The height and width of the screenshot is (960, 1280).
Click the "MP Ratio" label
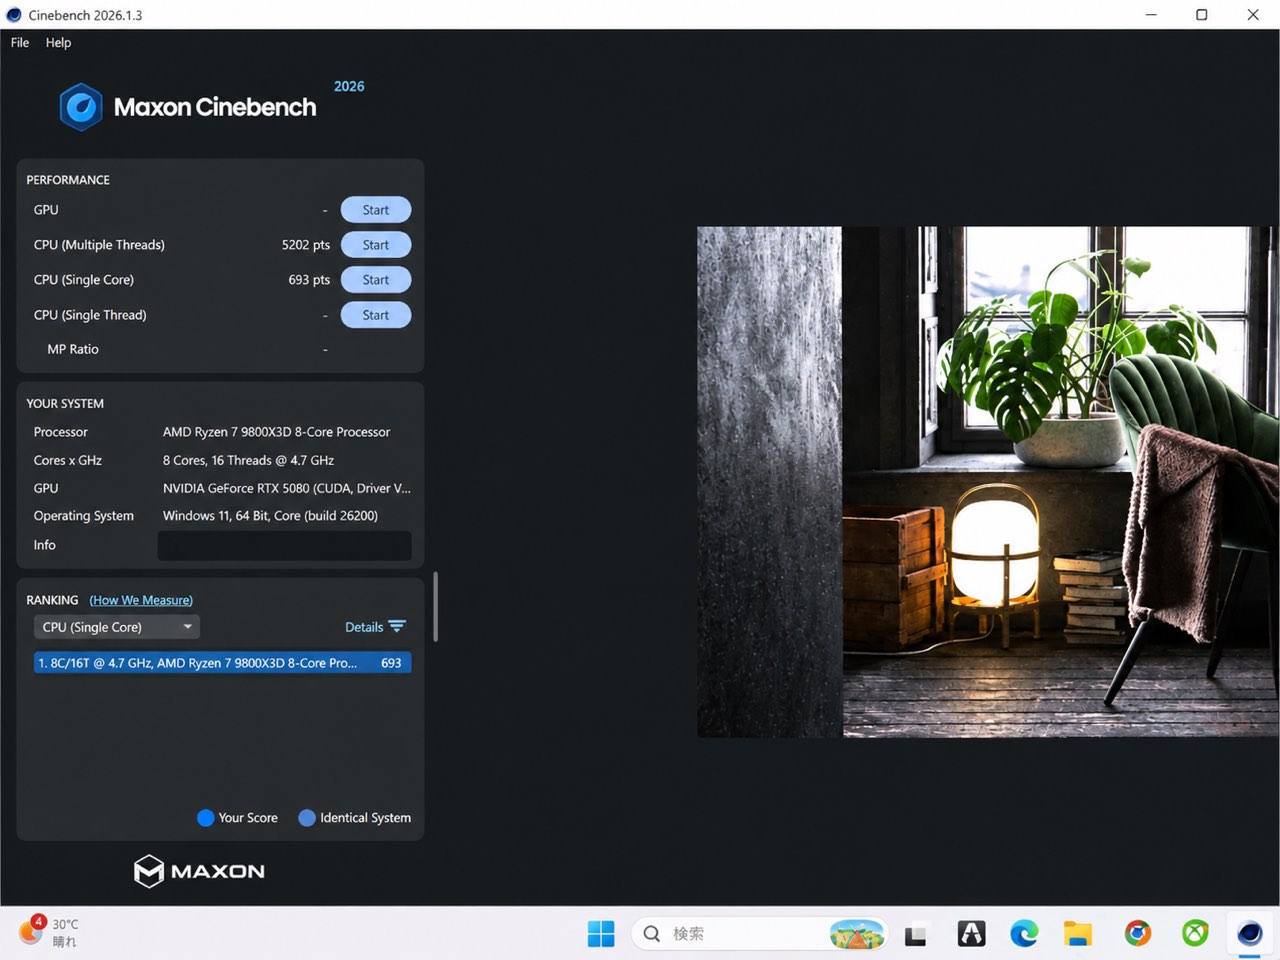click(x=73, y=349)
